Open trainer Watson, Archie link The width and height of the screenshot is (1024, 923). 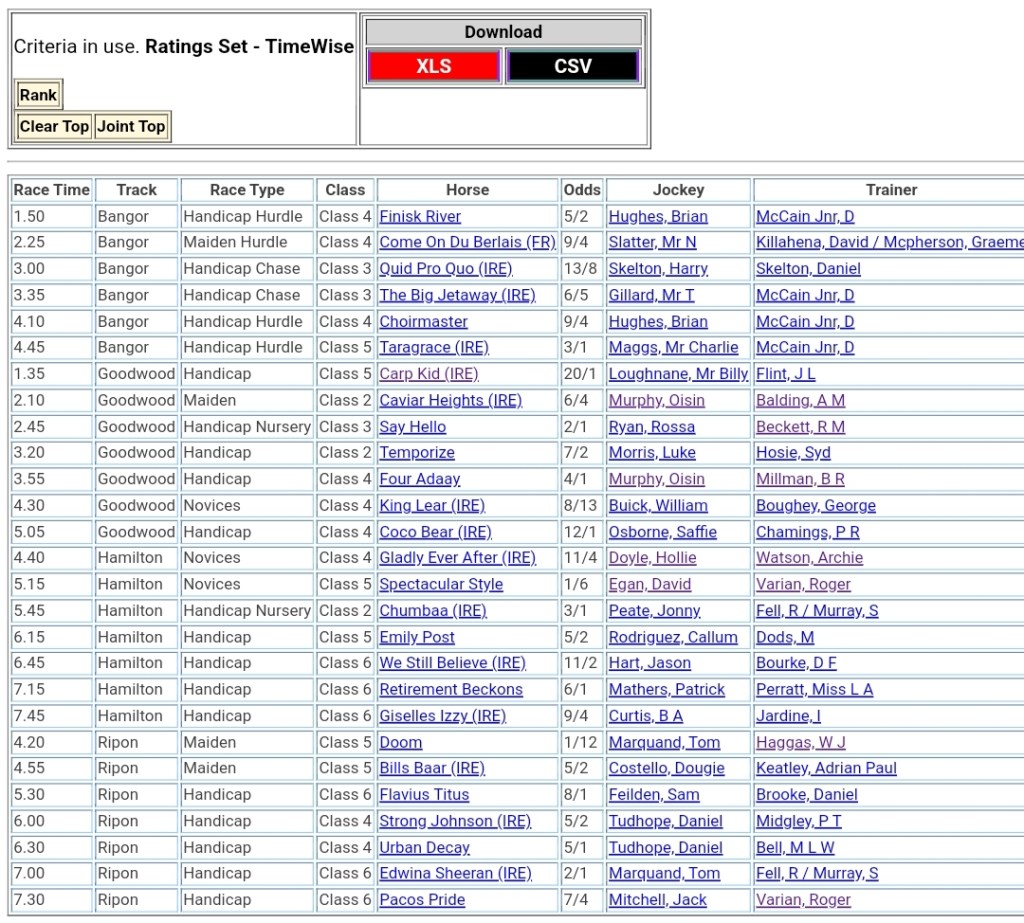[809, 558]
